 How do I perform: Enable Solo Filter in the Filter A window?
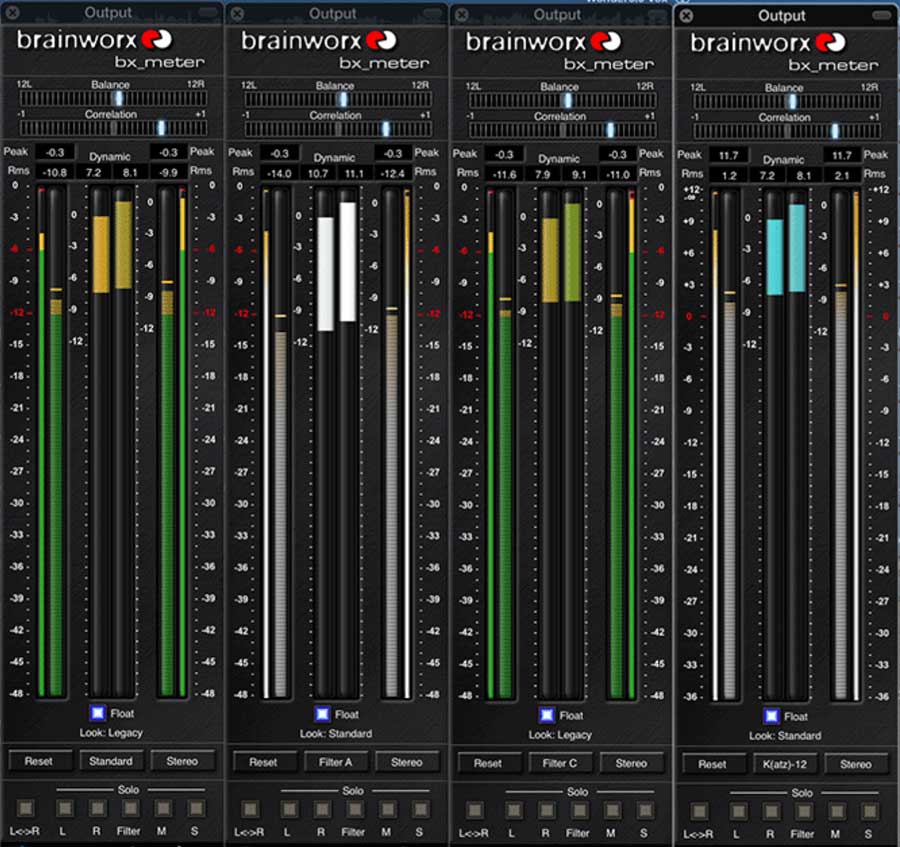[x=355, y=810]
